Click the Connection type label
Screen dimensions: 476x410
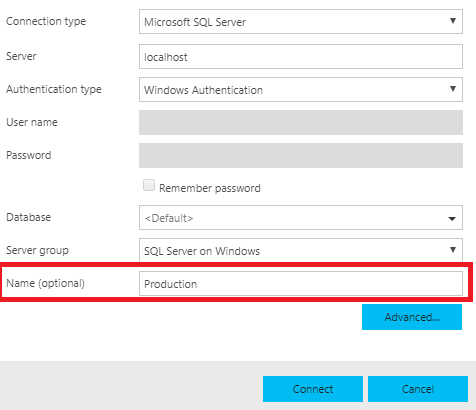(x=46, y=21)
